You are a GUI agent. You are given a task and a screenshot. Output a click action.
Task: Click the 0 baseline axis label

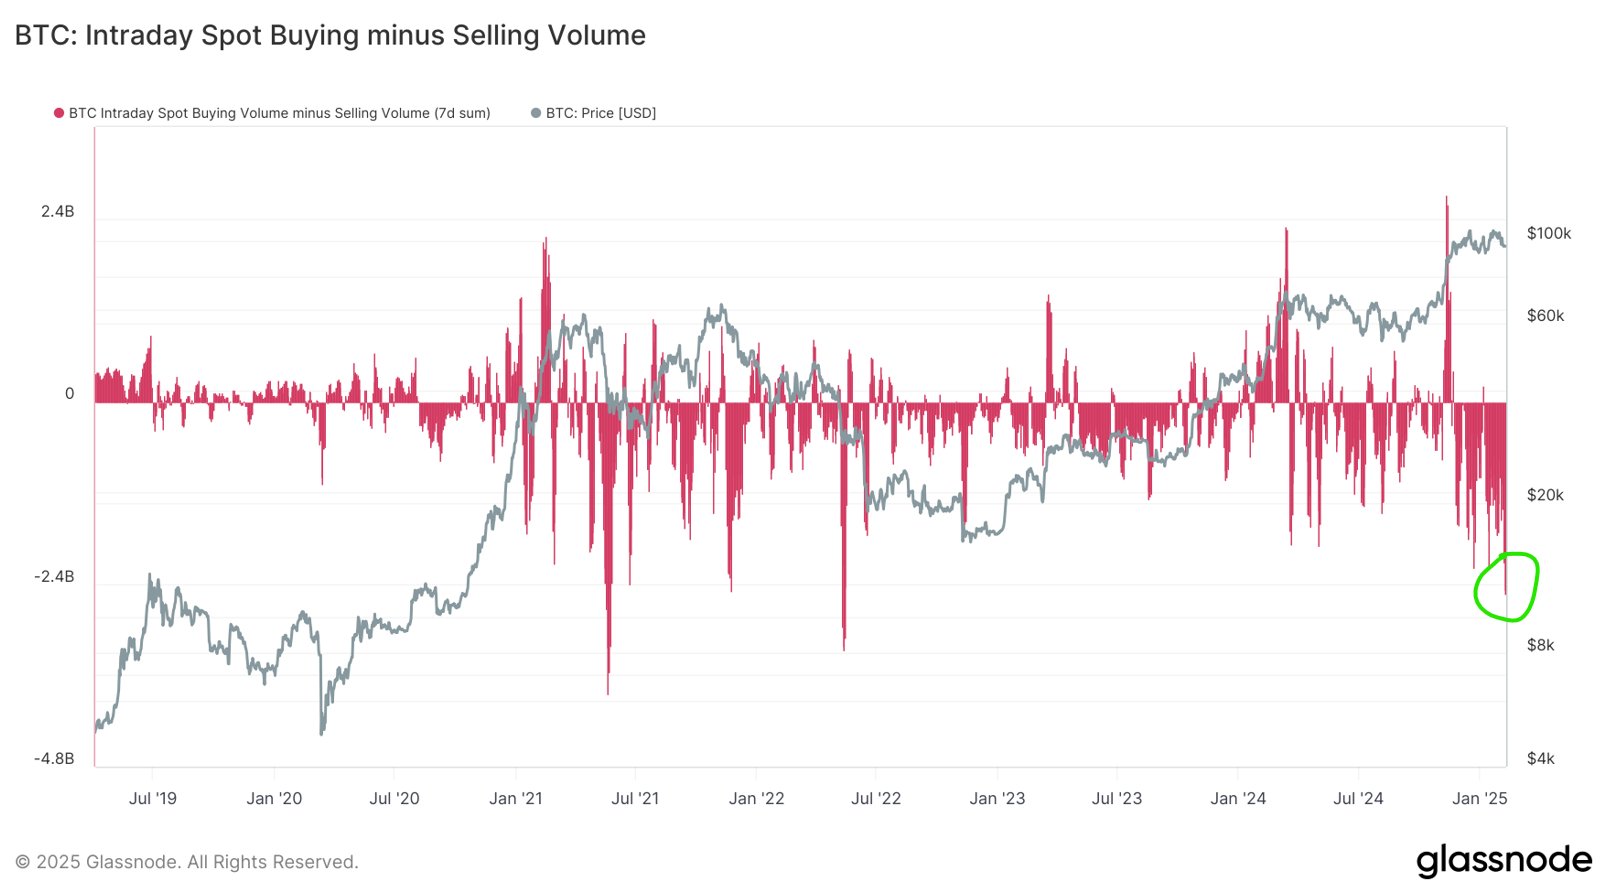point(69,394)
